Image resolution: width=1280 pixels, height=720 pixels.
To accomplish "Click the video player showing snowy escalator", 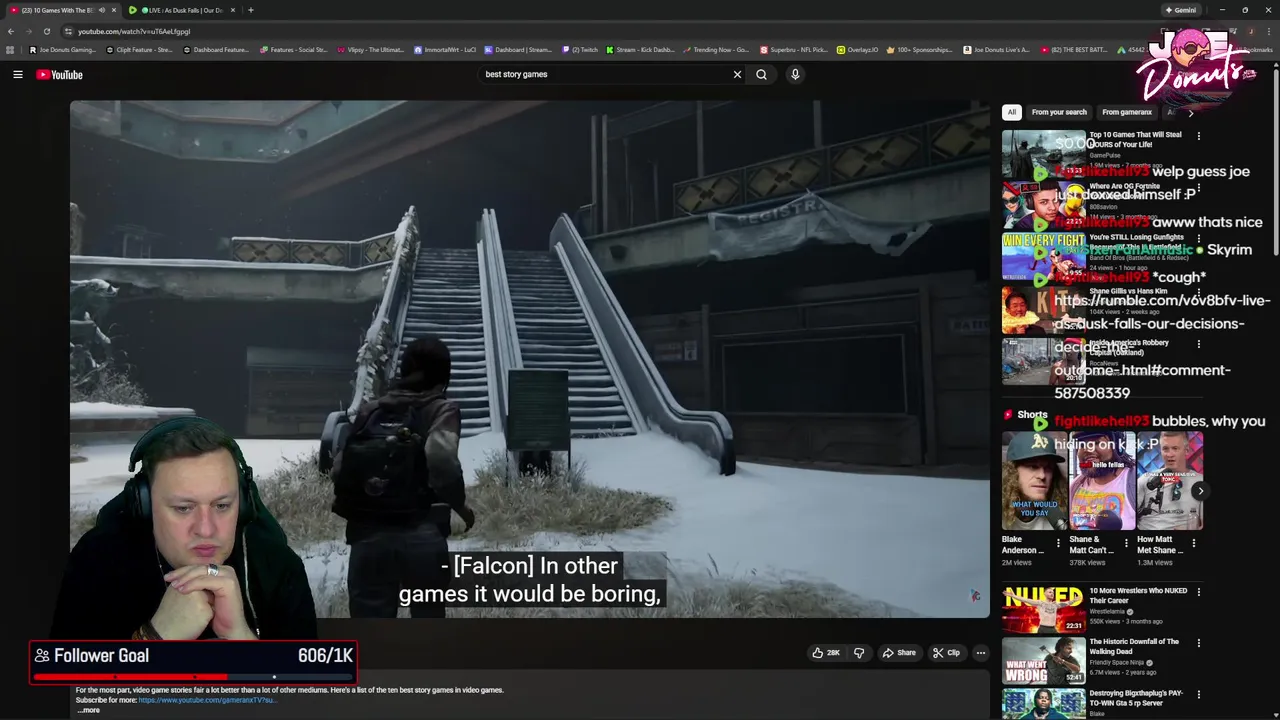I will (530, 358).
